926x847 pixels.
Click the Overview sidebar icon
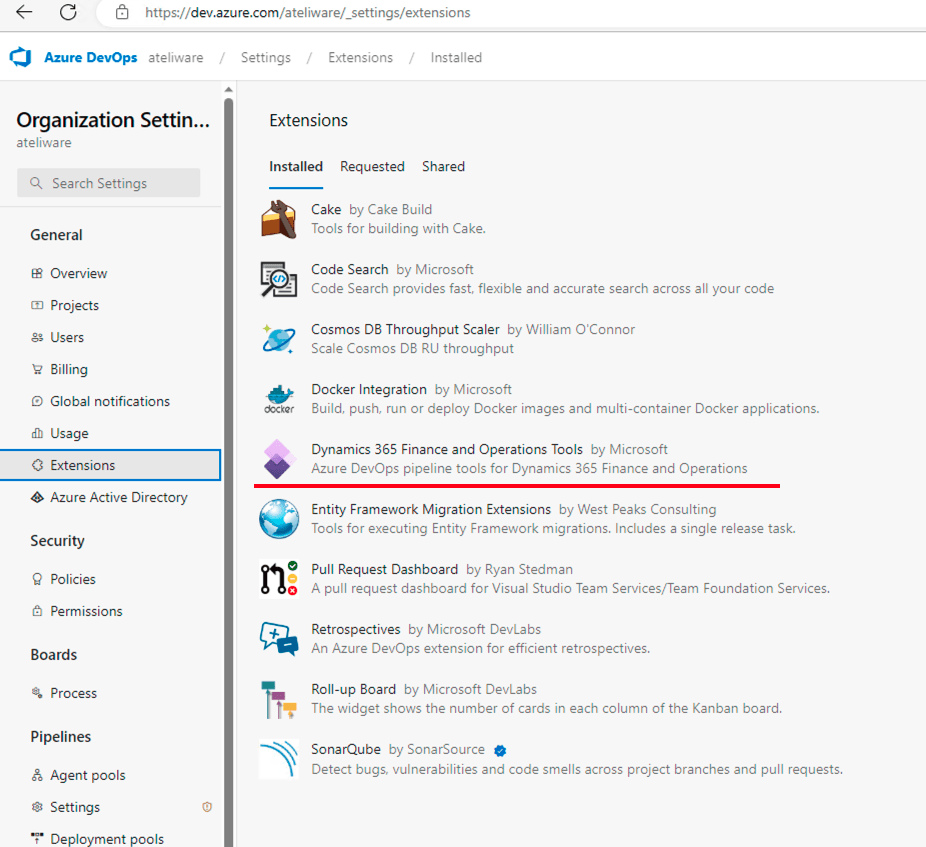pyautogui.click(x=37, y=273)
